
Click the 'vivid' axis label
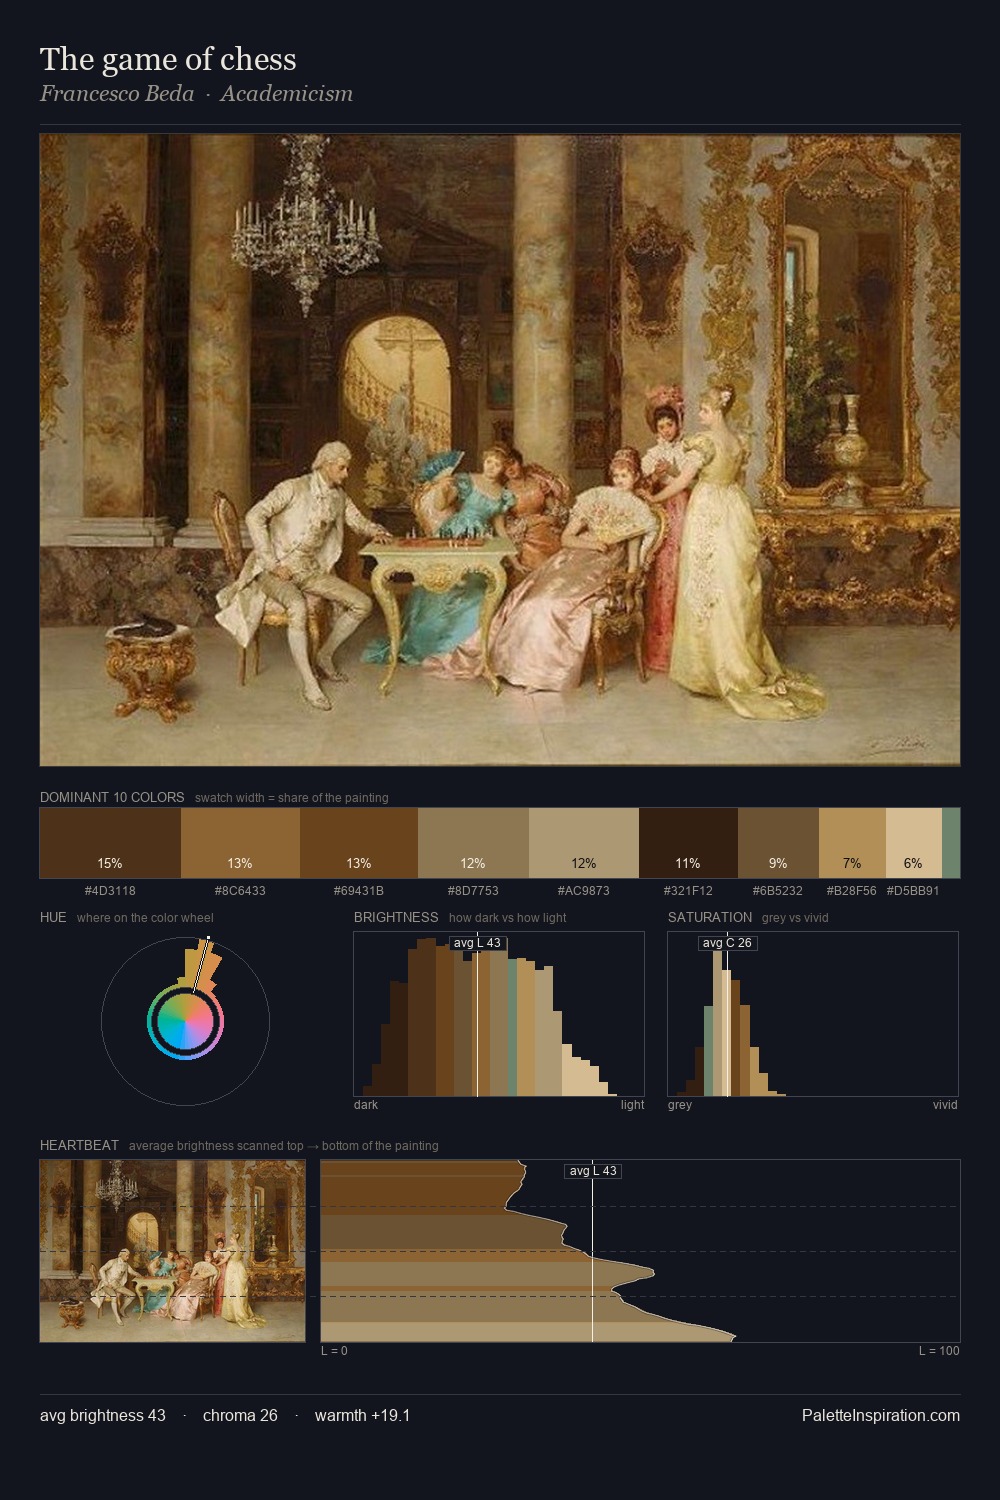[945, 1105]
